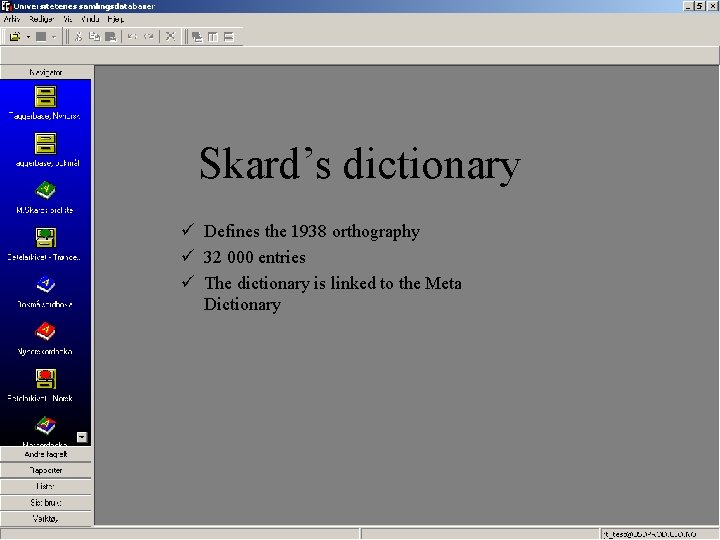Restore down the application window

click(x=699, y=6)
